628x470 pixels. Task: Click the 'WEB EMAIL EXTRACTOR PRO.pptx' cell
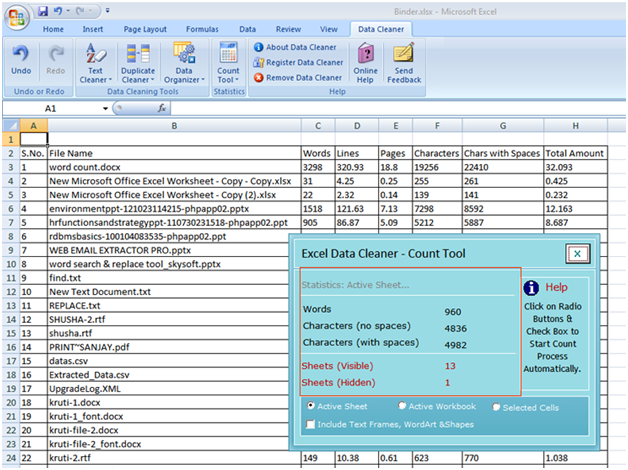(168, 250)
